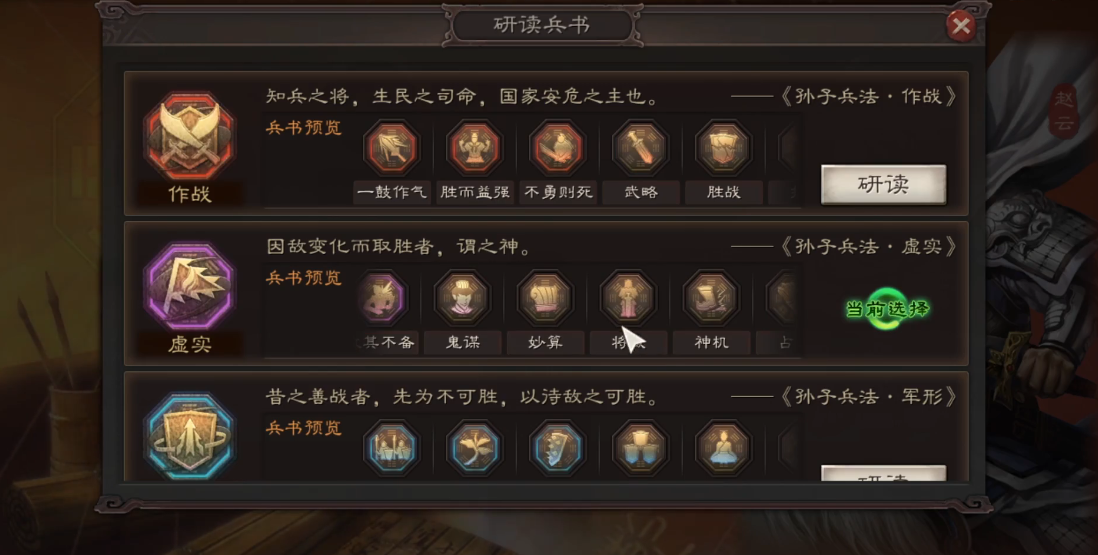The width and height of the screenshot is (1098, 555).
Task: Click the partially visible 研读 button for 军形
Action: coord(883,474)
